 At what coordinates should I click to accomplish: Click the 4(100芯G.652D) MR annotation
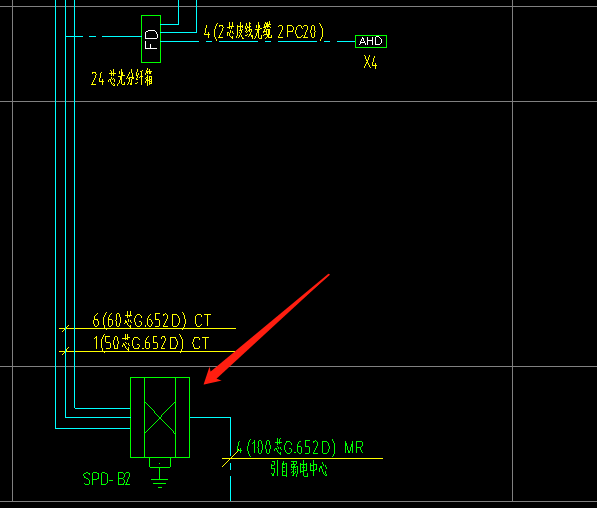point(300,447)
